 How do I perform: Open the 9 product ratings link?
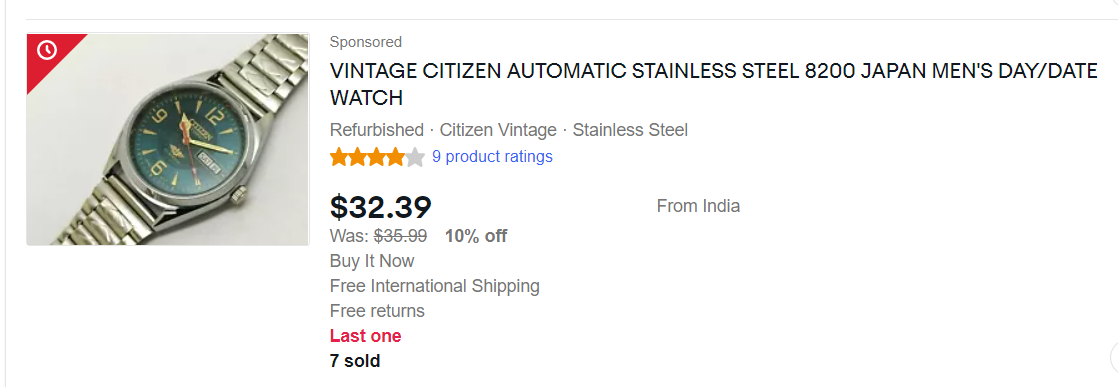pos(492,156)
